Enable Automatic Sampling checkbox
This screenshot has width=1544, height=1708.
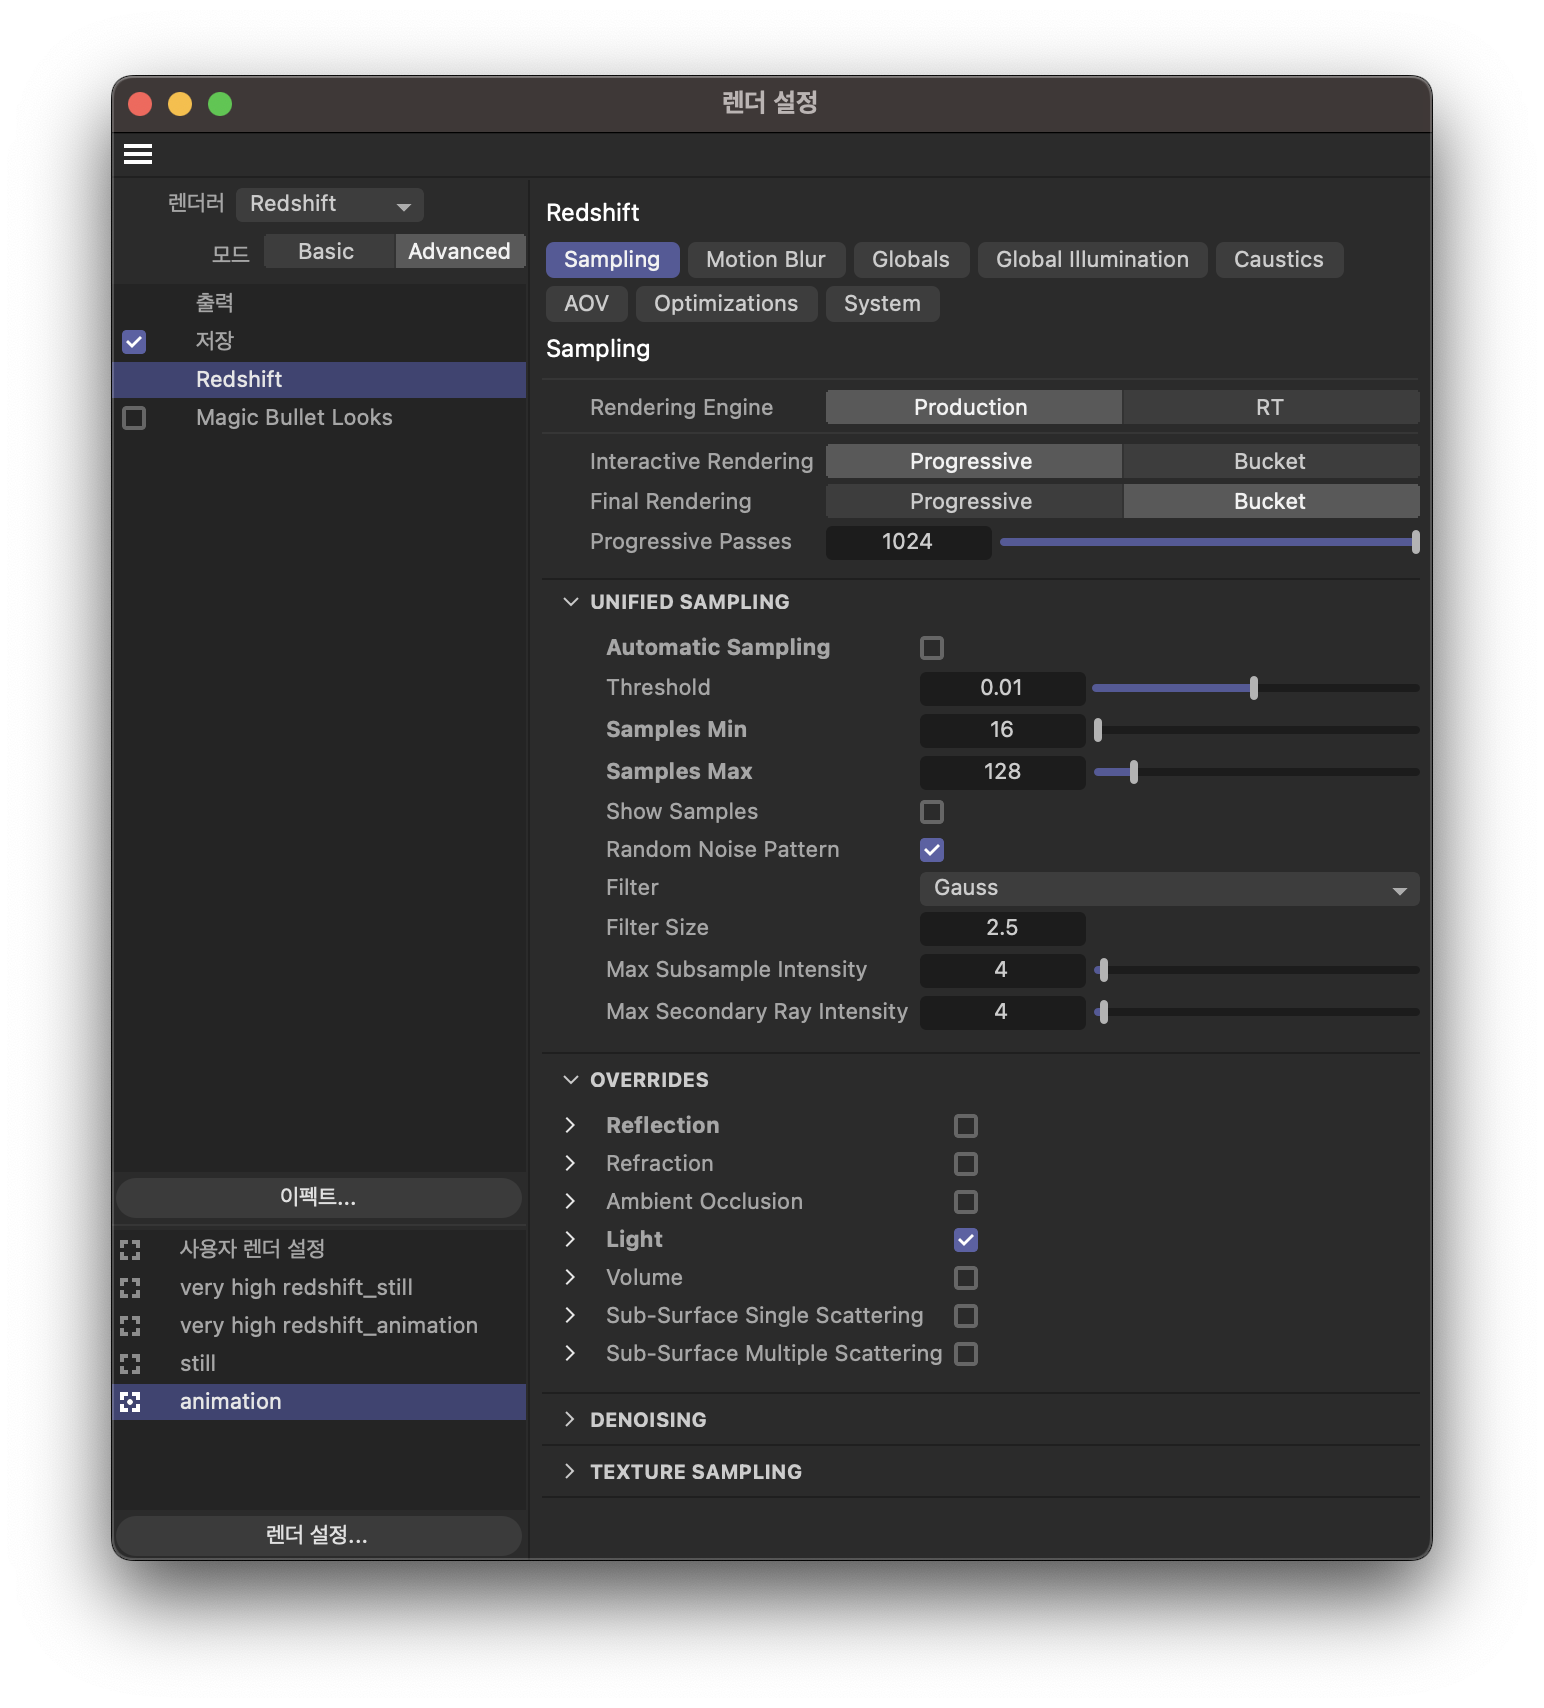coord(932,647)
